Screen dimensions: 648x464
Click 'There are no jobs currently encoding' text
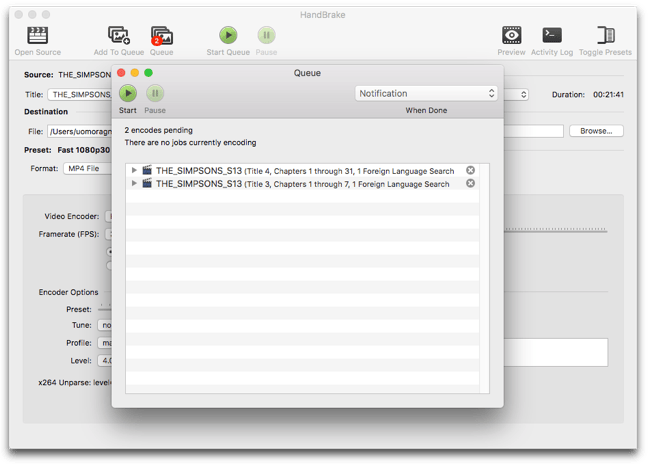click(x=191, y=143)
